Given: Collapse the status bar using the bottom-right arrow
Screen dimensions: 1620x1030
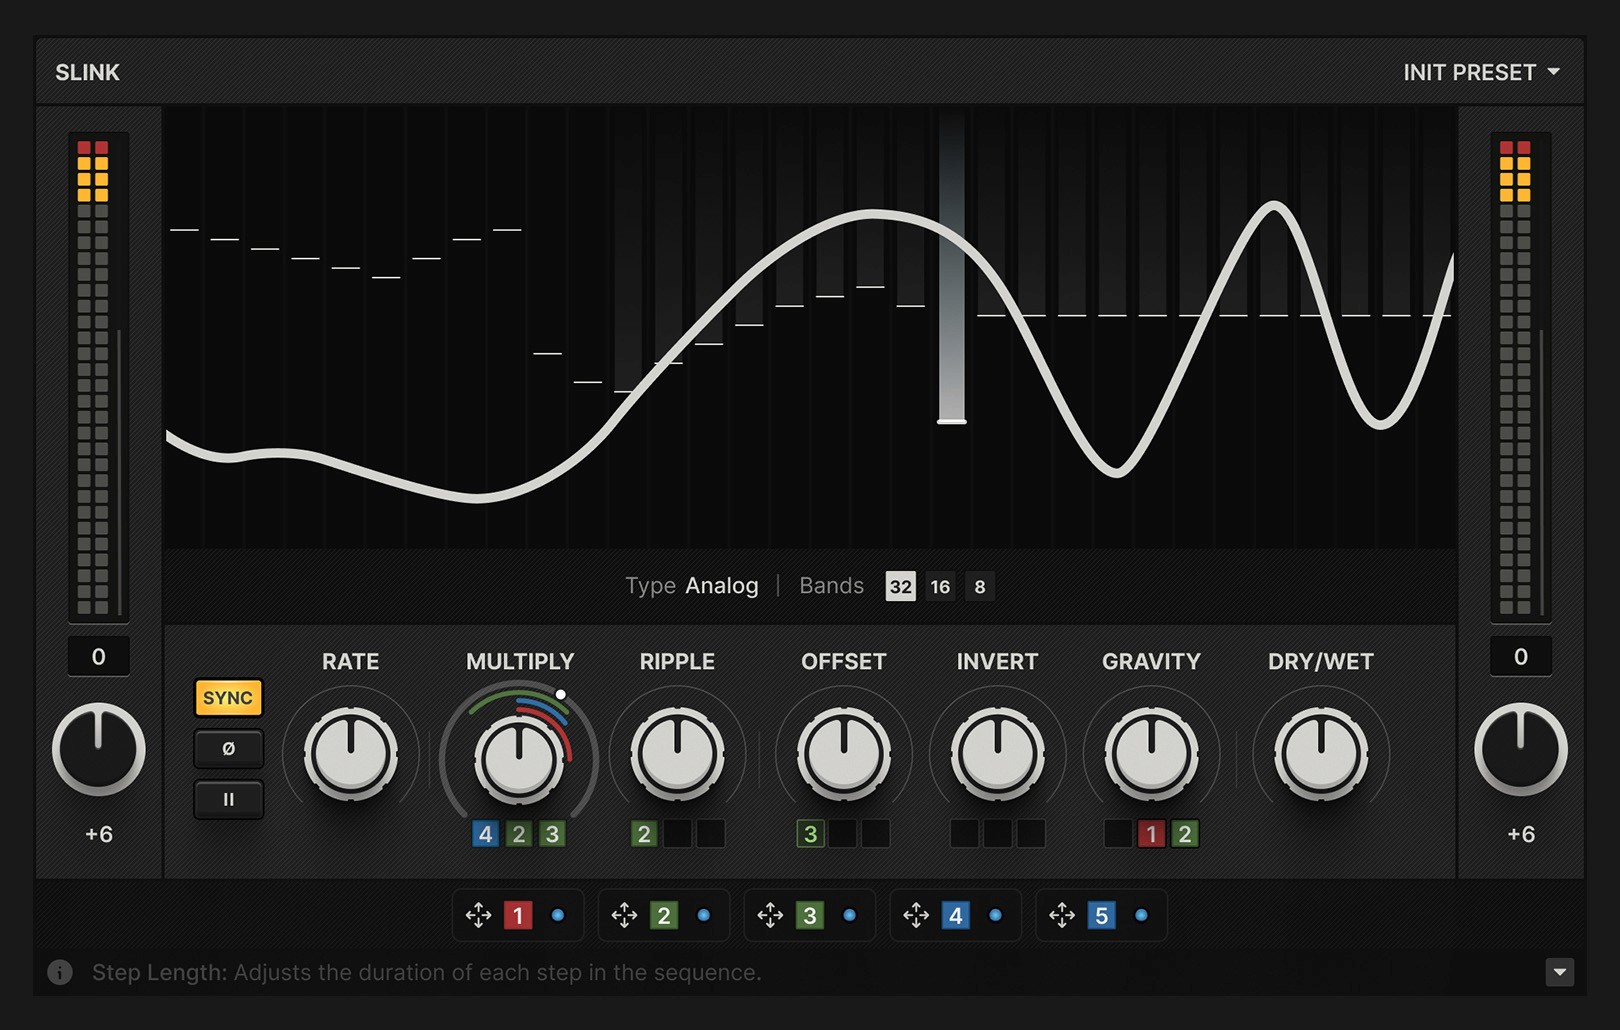Looking at the screenshot, I should click(1562, 971).
